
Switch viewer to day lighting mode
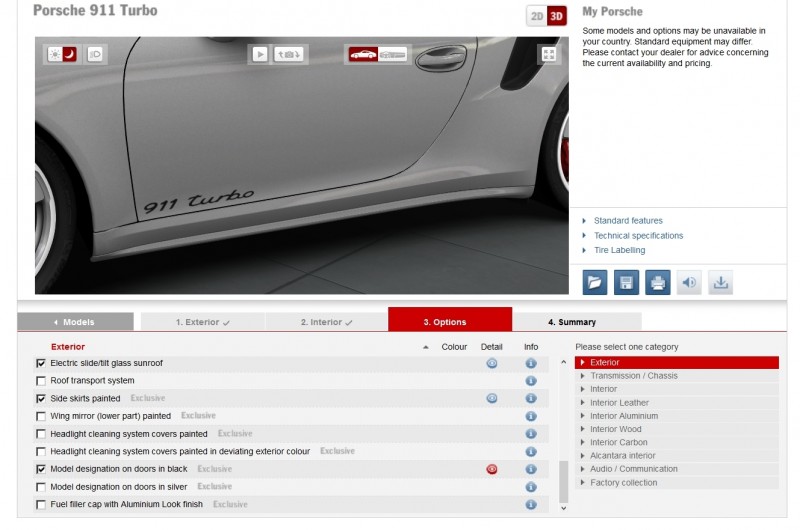point(55,54)
